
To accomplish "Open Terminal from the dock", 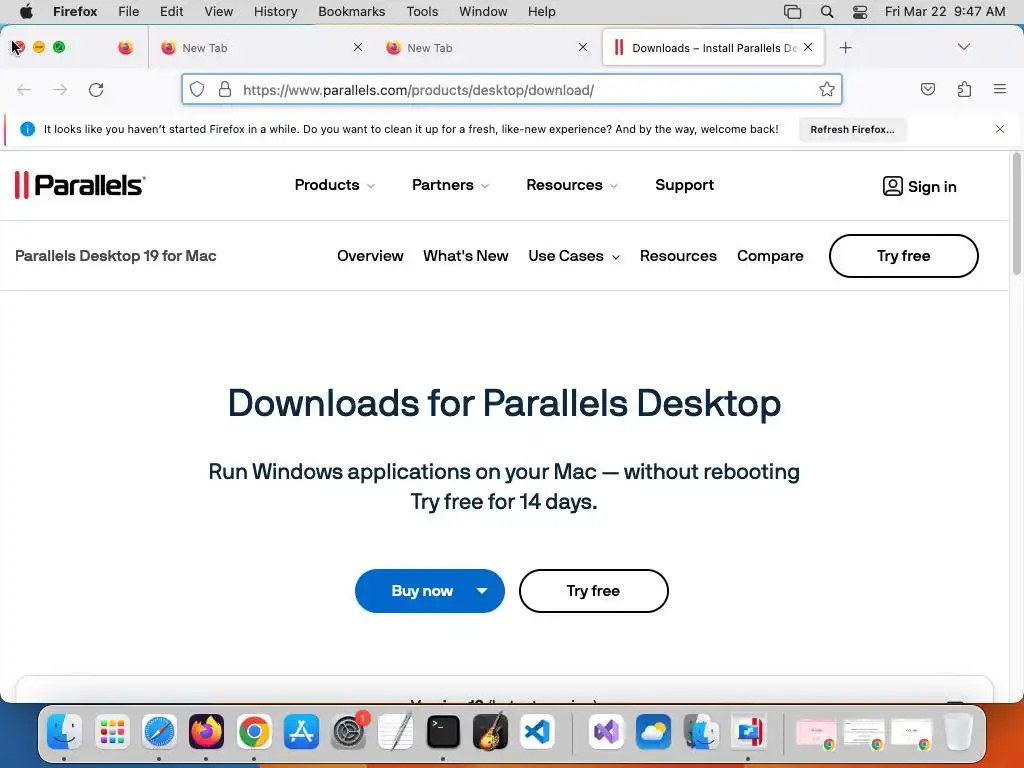I will point(443,731).
